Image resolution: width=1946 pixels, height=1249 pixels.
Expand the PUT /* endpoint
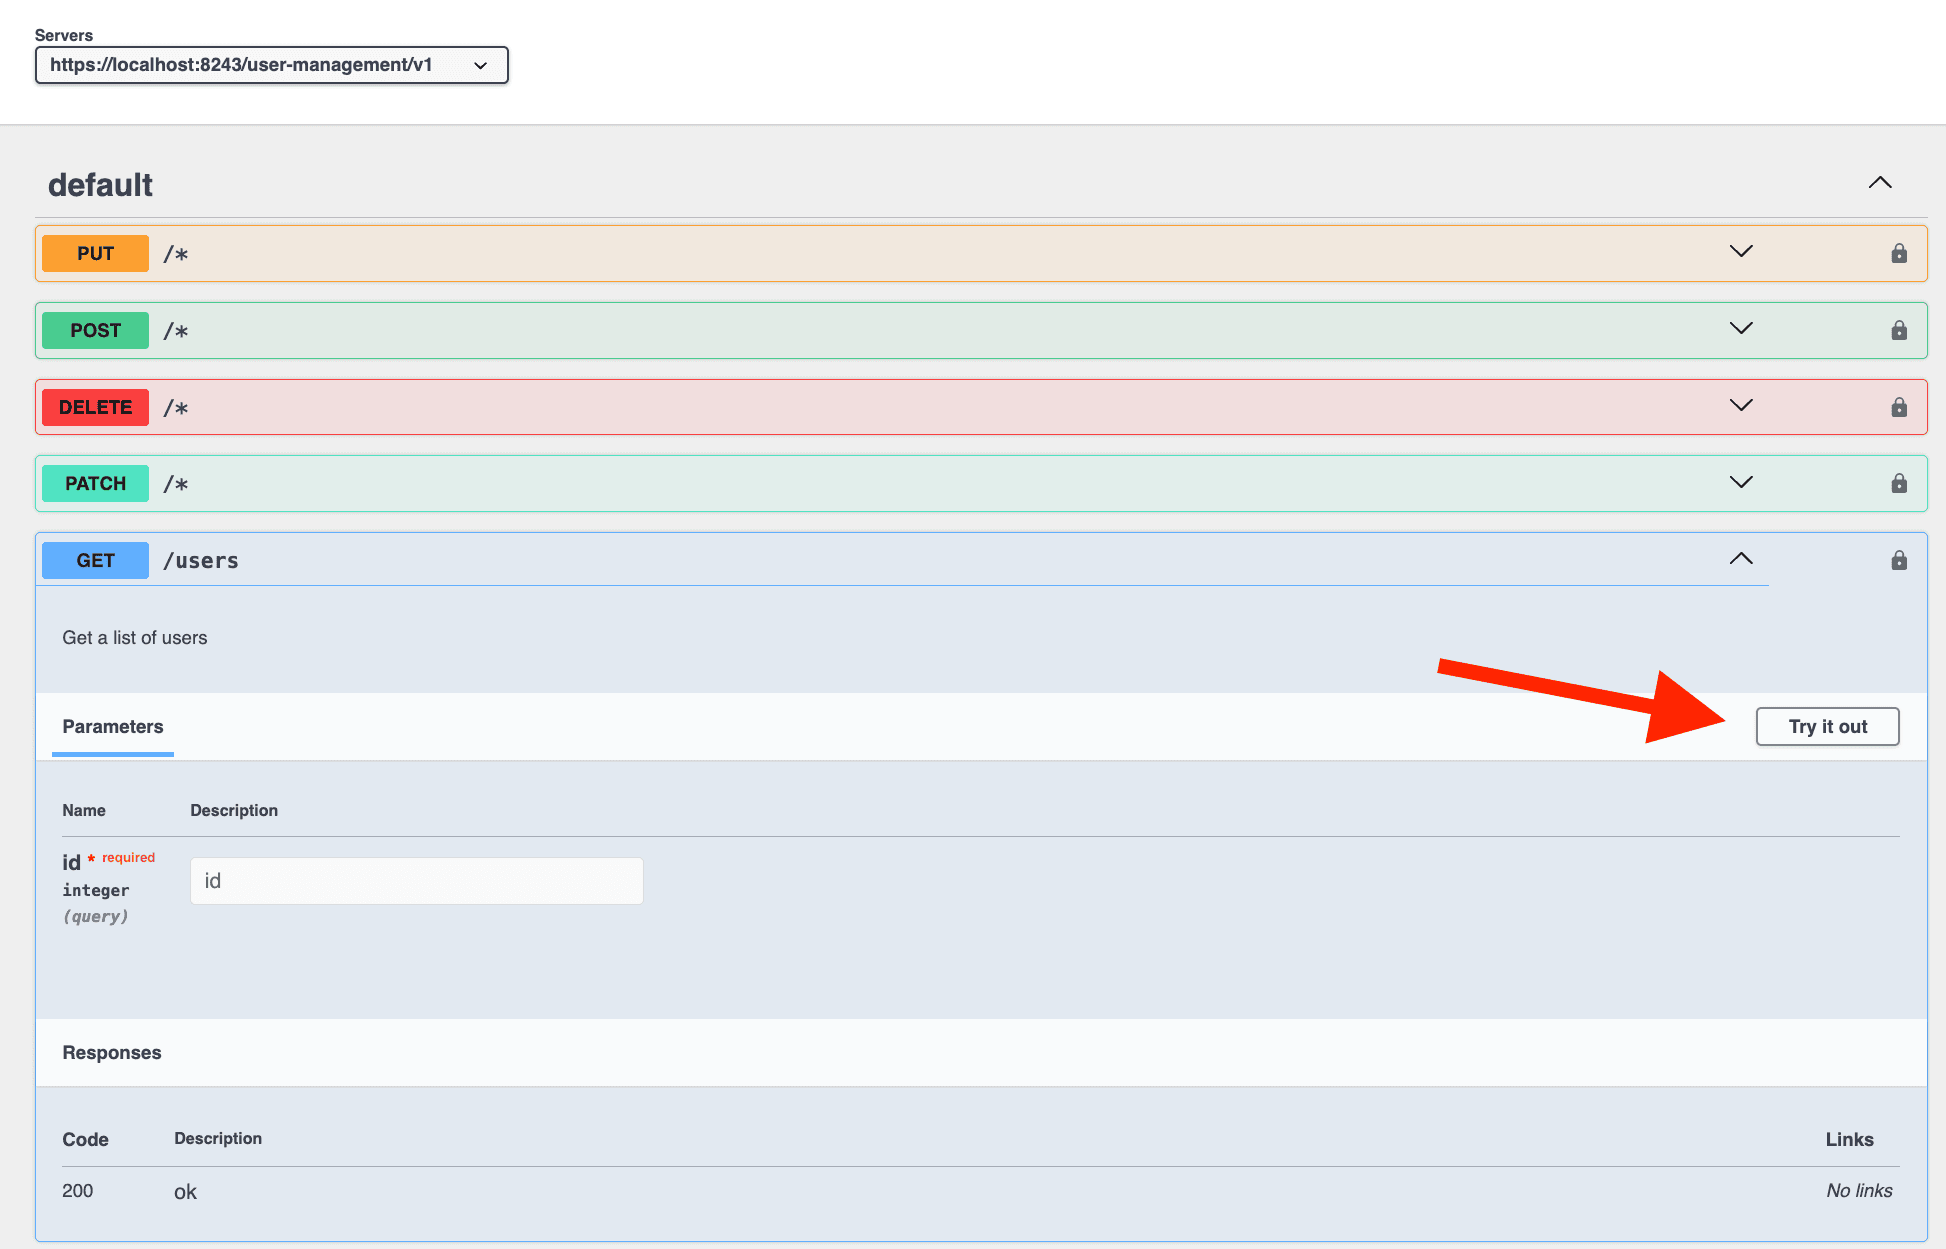[1740, 252]
